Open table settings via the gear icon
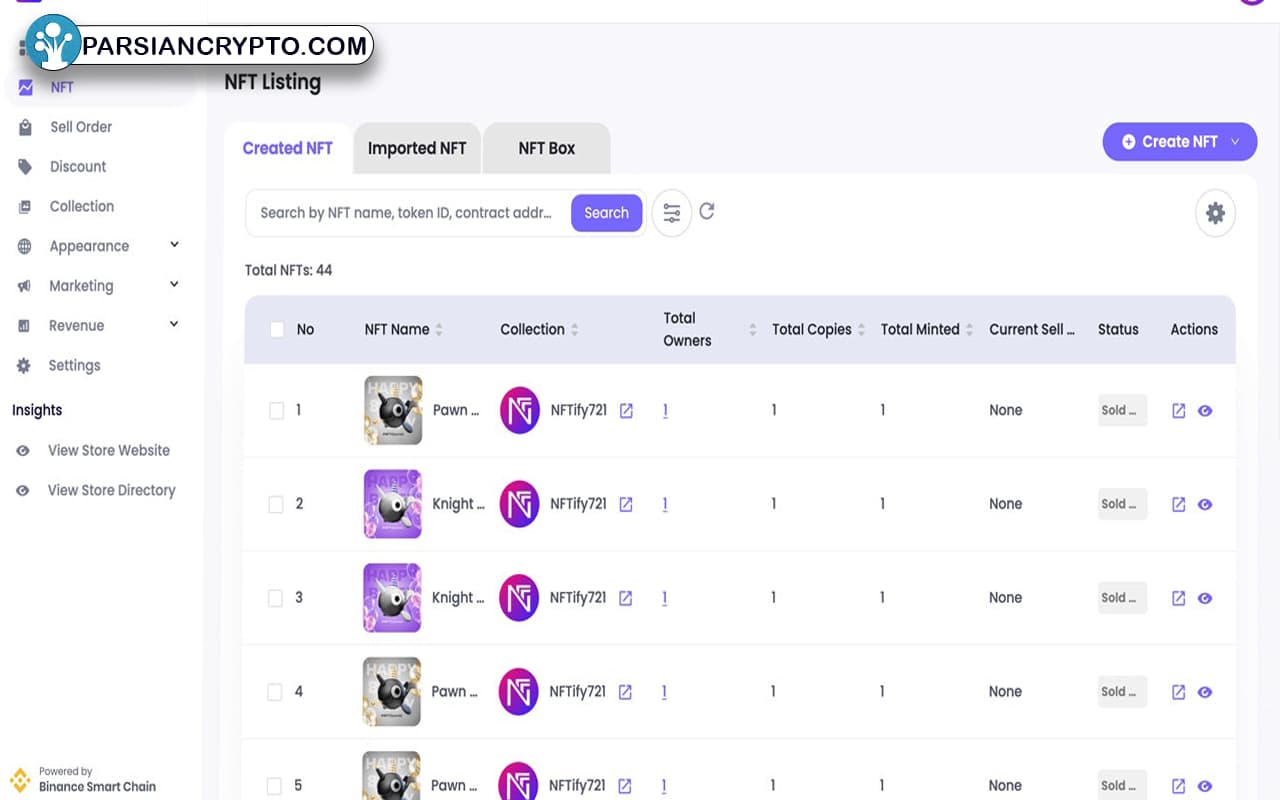 (x=1215, y=213)
